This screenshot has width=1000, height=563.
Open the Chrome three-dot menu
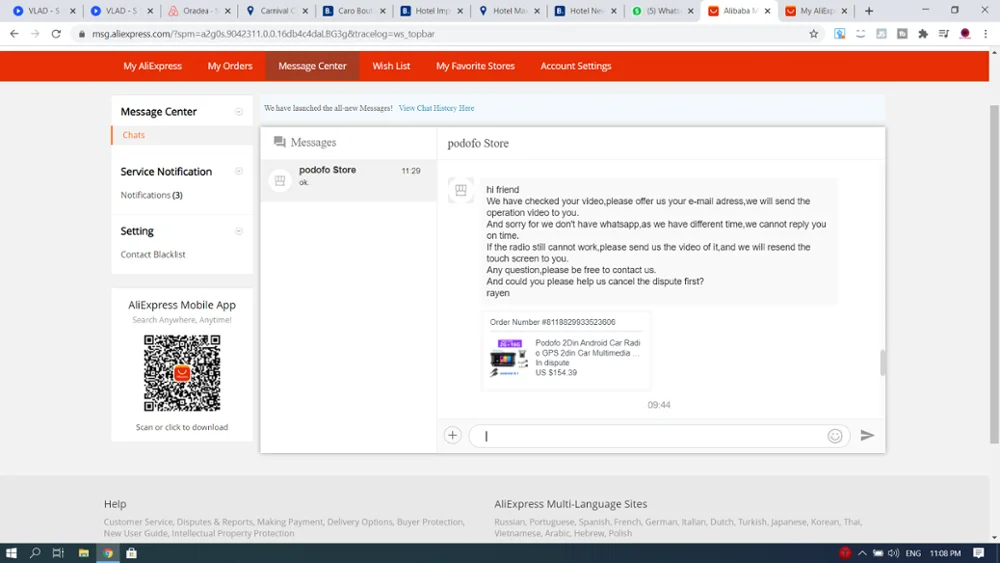985,34
